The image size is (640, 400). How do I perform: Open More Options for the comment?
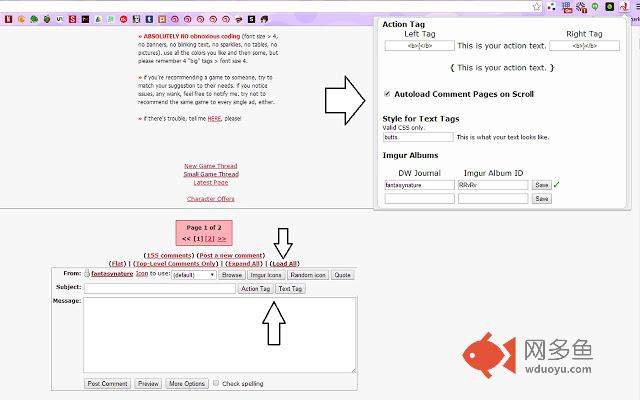pos(187,384)
